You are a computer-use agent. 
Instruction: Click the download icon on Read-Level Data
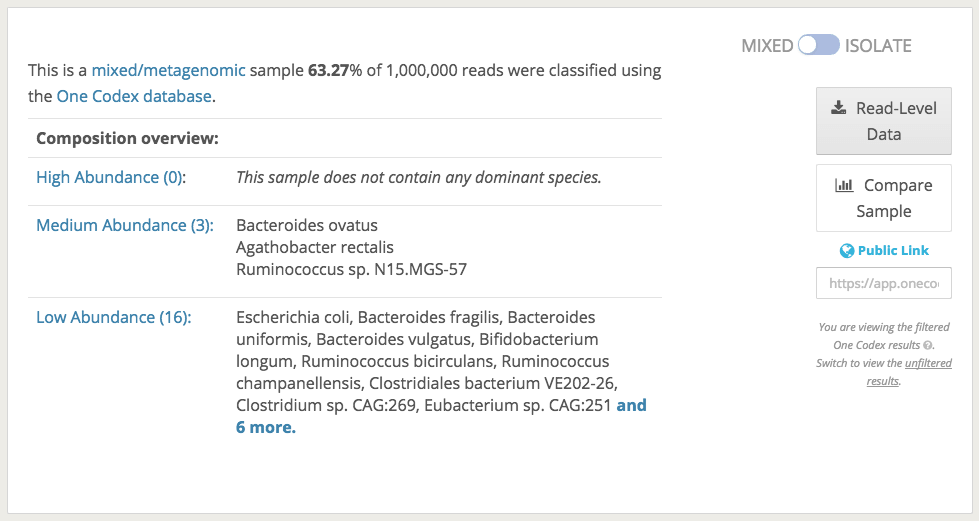point(838,108)
